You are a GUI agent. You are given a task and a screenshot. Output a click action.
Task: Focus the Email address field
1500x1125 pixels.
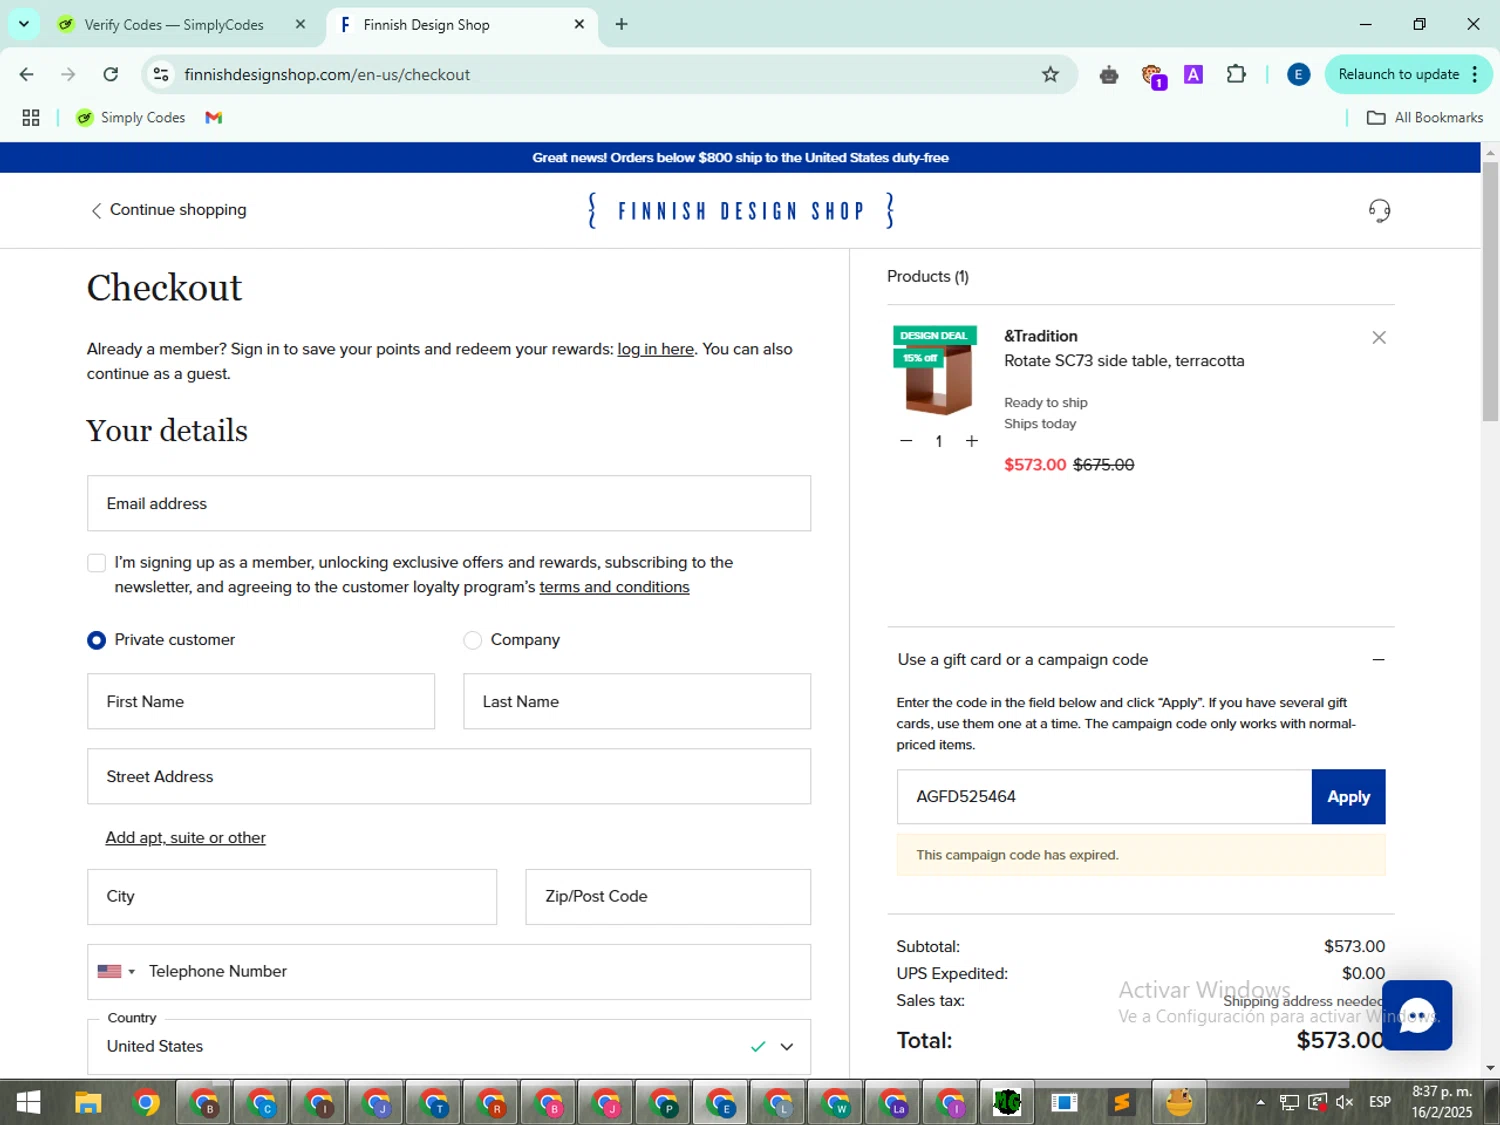449,504
